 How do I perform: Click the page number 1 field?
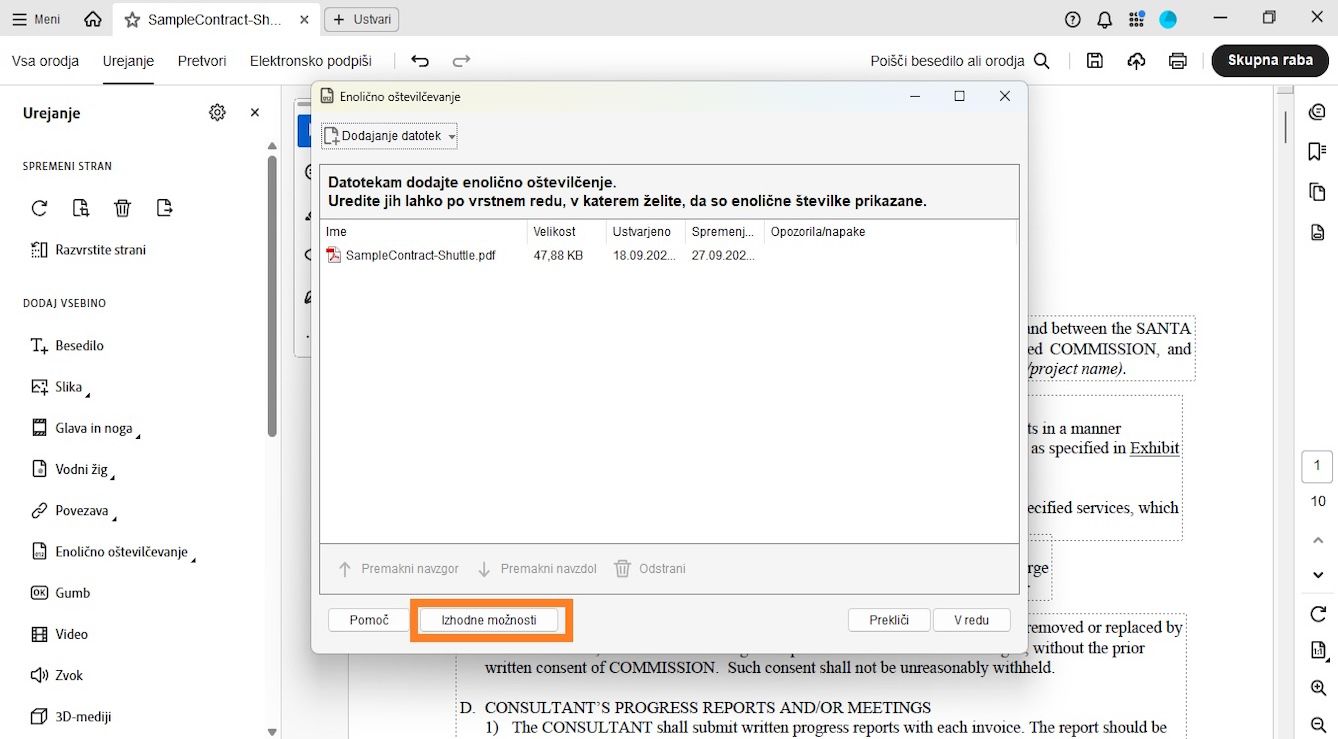tap(1317, 466)
